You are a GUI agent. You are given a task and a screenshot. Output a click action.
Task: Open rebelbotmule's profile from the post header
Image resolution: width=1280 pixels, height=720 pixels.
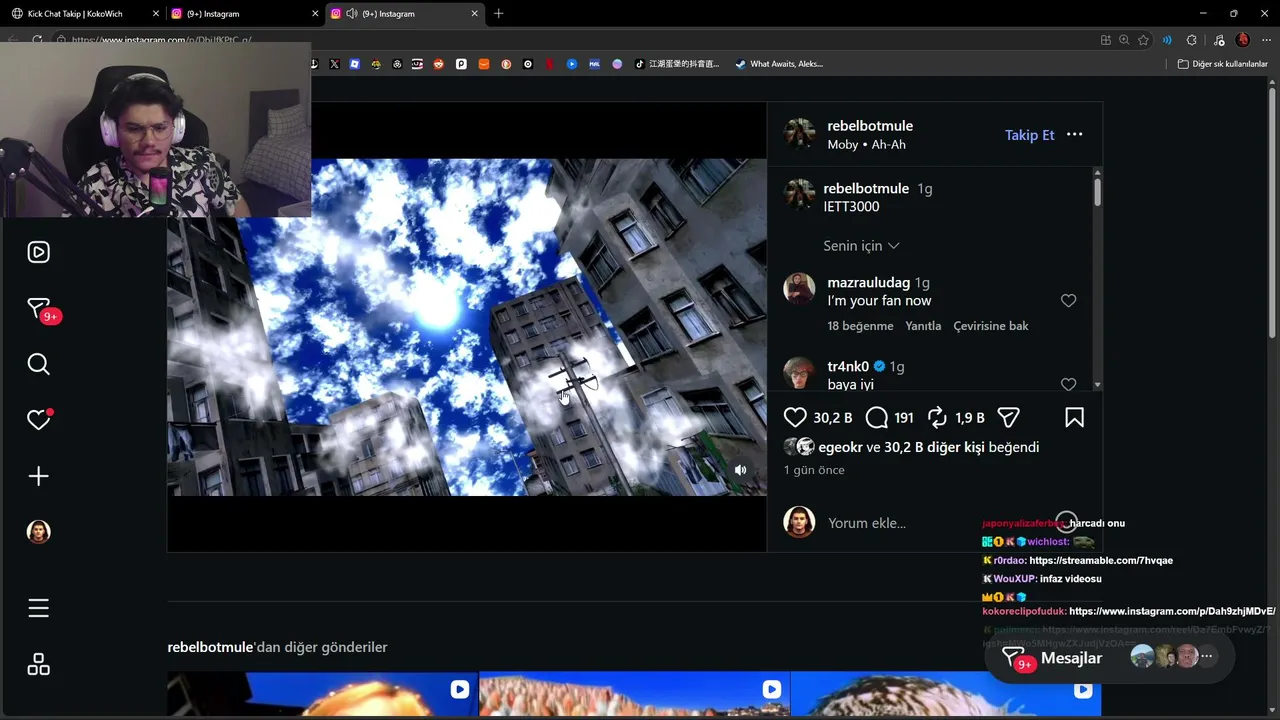[x=870, y=126]
